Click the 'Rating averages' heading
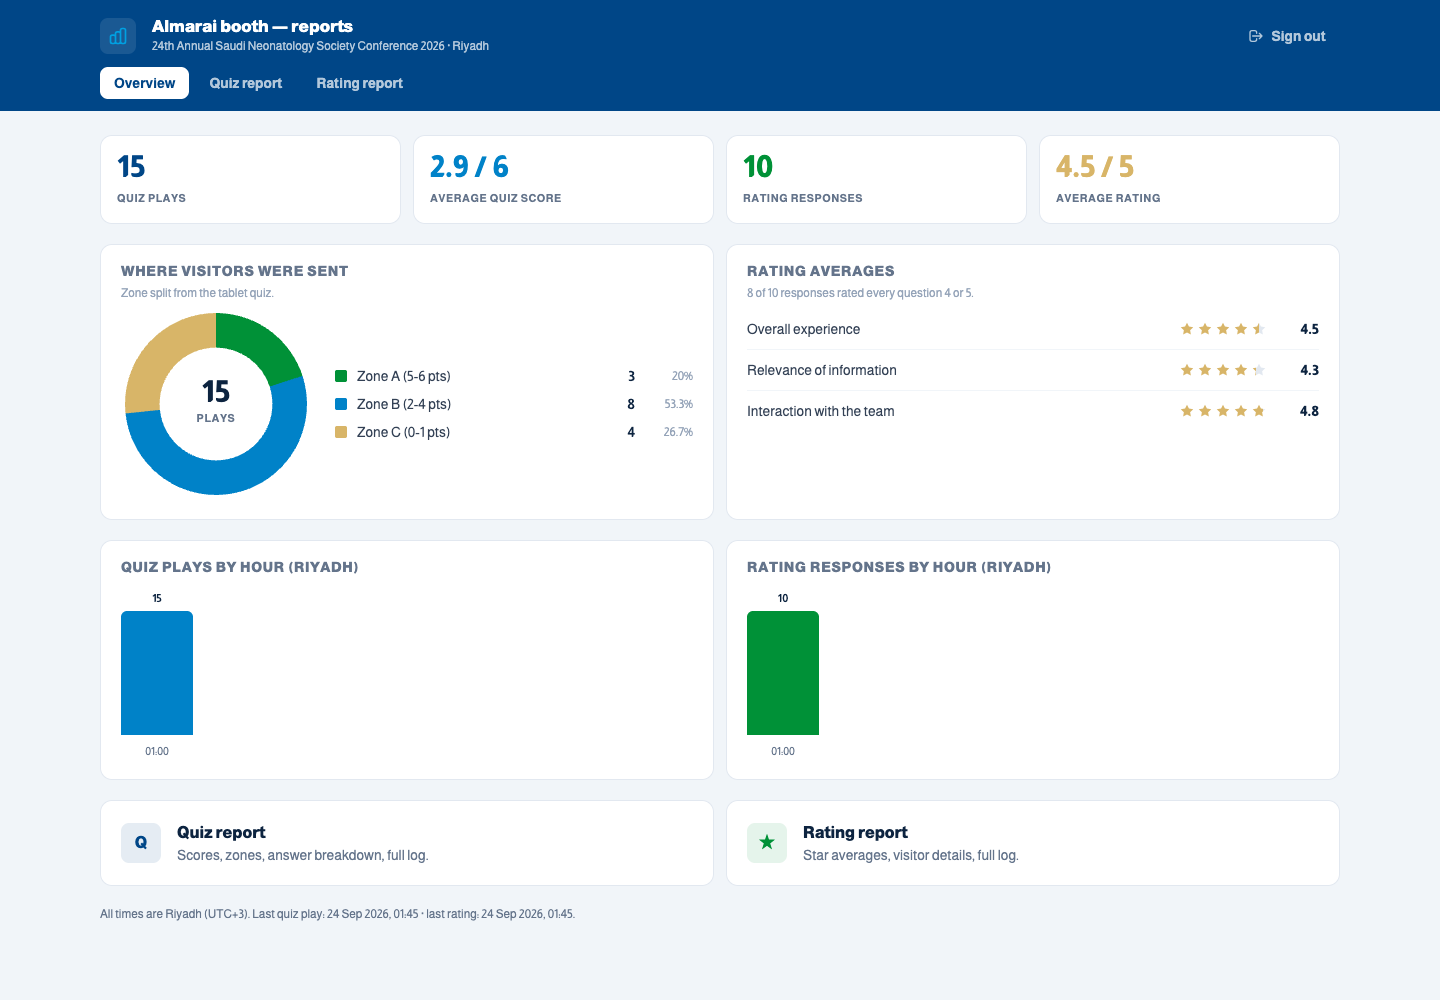 tap(821, 271)
